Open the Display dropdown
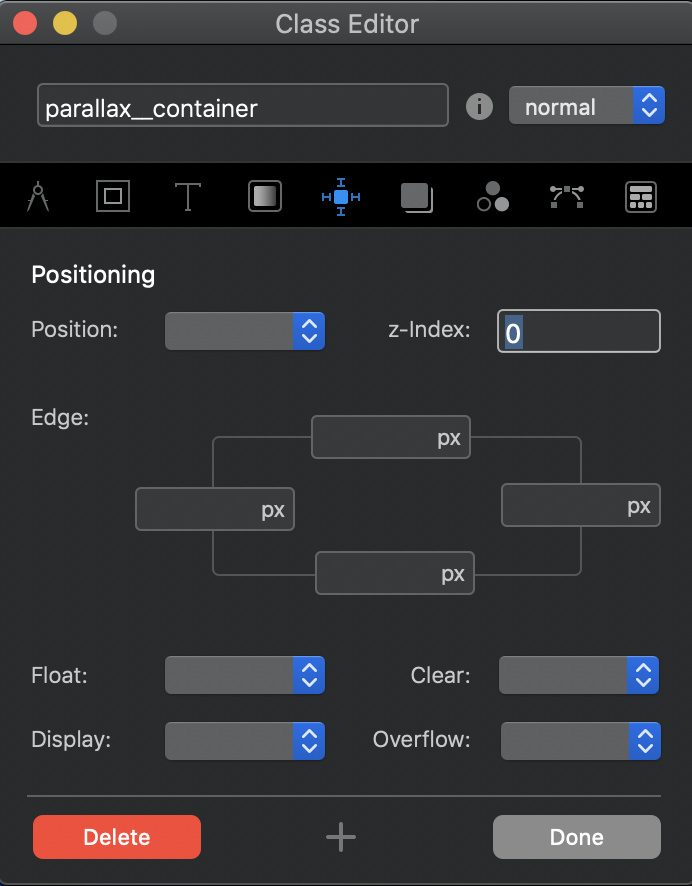Image resolution: width=692 pixels, height=886 pixels. (245, 741)
